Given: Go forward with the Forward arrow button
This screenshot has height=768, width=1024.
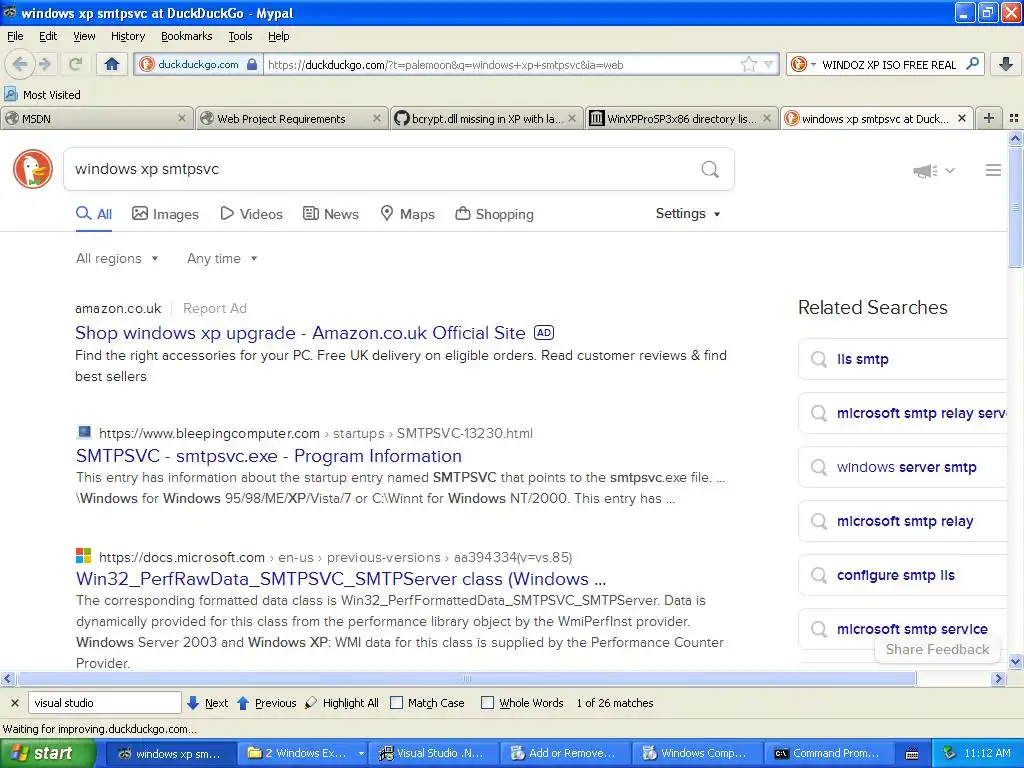Looking at the screenshot, I should pos(44,64).
